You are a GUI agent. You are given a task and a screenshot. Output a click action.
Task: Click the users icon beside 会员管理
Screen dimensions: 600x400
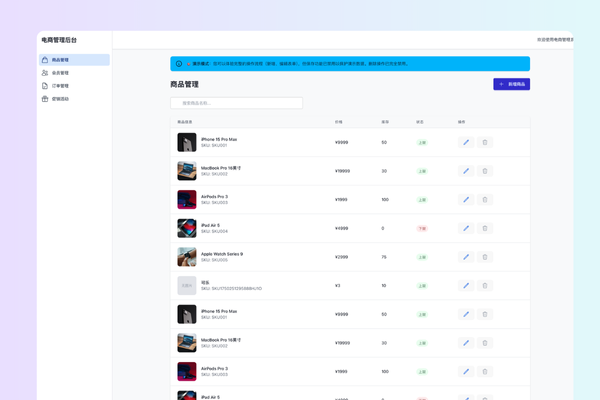[x=45, y=73]
